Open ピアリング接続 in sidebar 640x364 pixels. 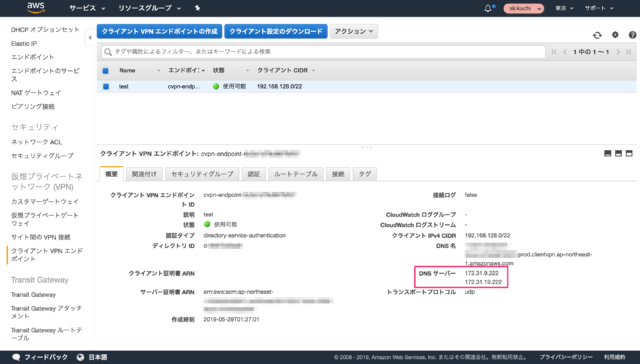33,107
